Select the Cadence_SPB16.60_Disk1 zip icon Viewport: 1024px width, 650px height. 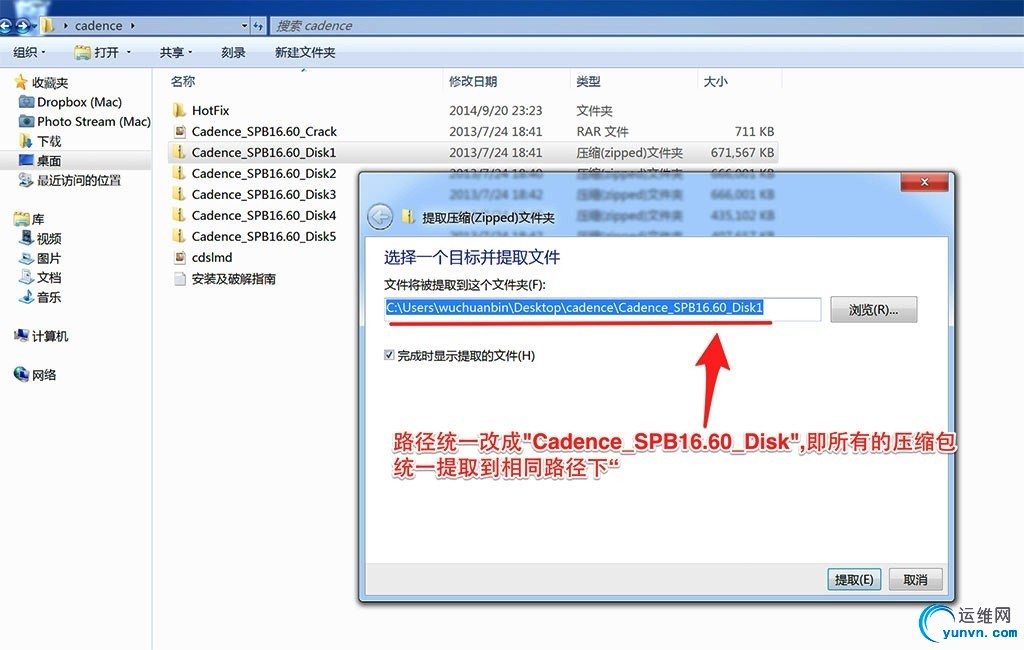(178, 152)
